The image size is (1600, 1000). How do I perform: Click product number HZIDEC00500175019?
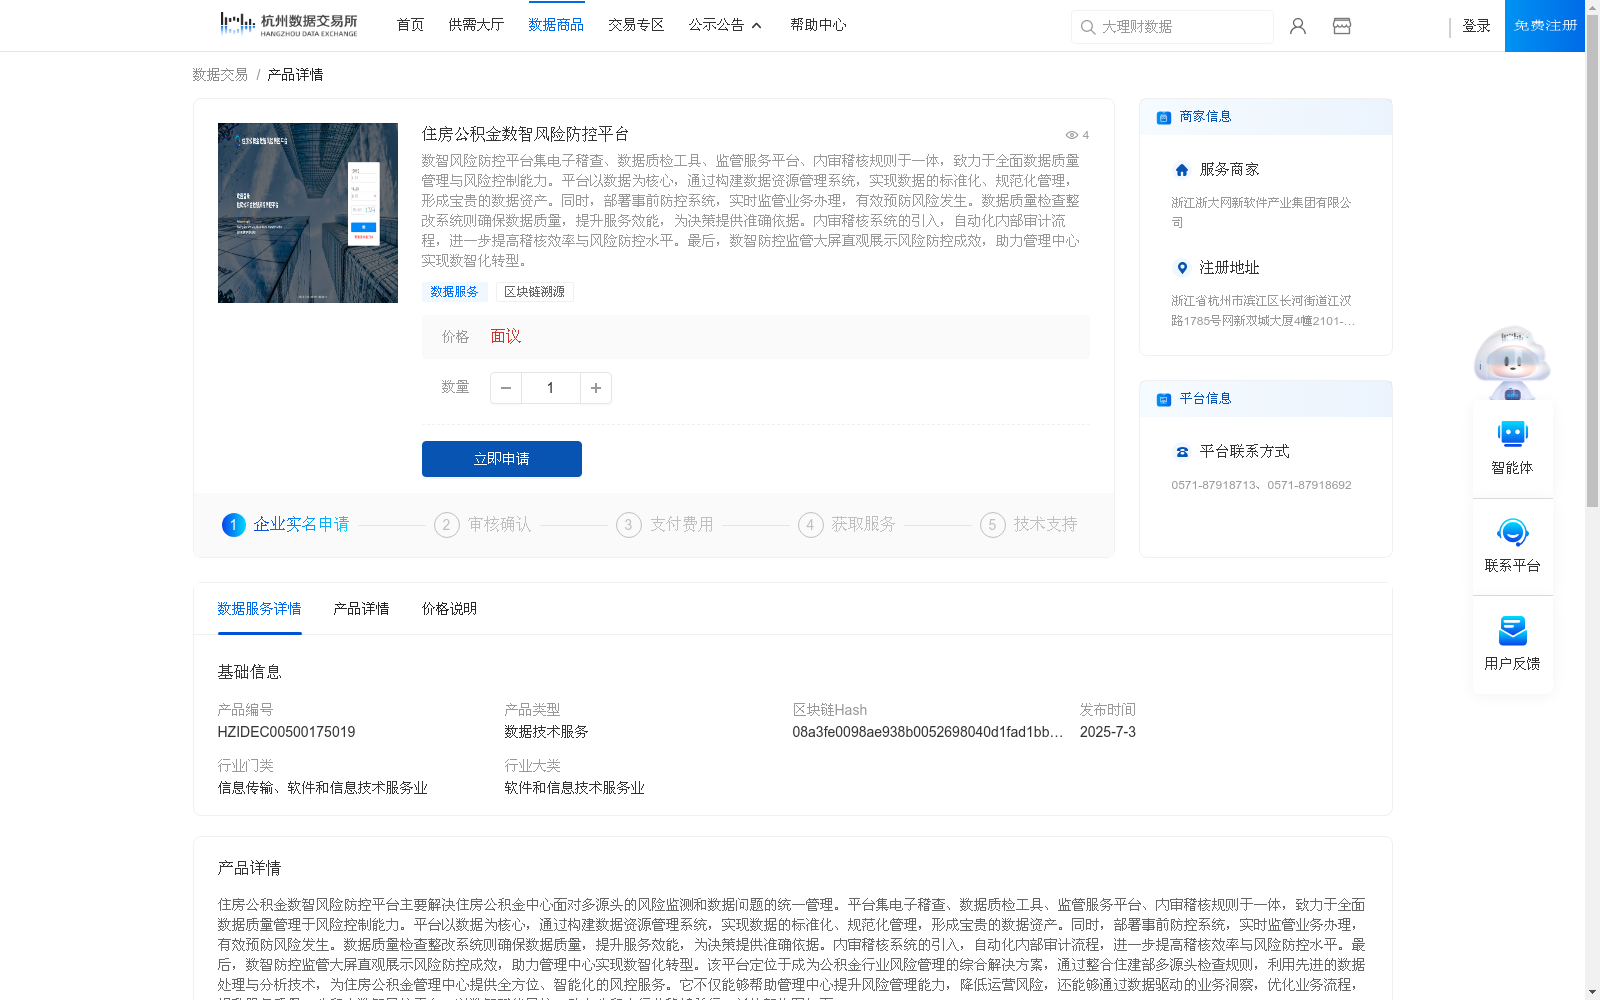pos(286,732)
